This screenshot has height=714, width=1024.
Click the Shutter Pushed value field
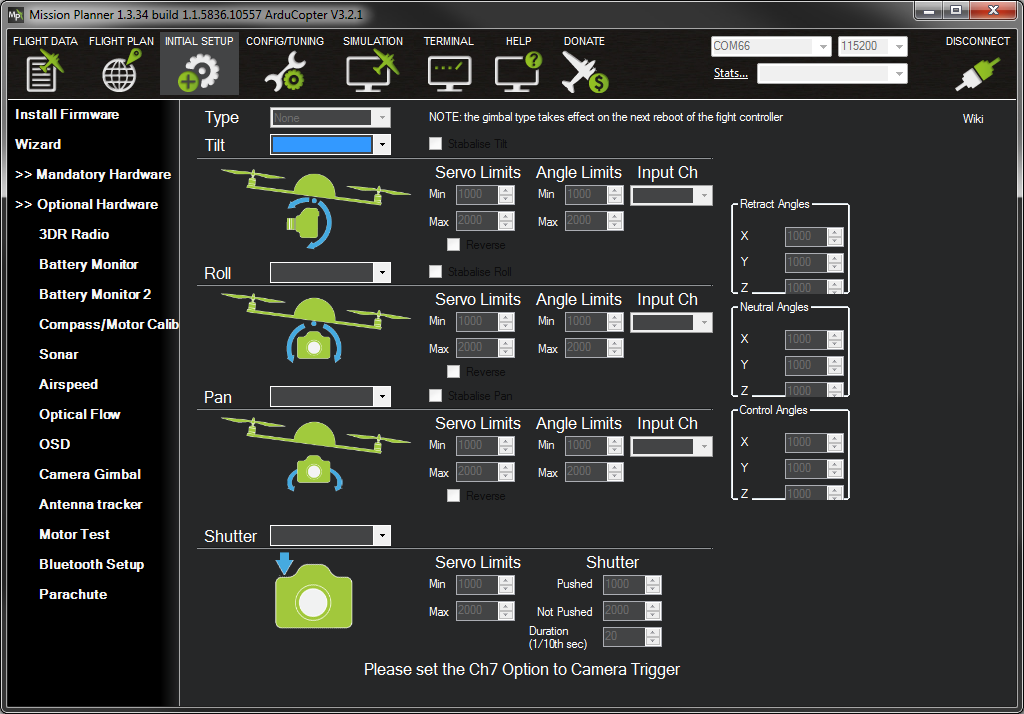pyautogui.click(x=632, y=585)
